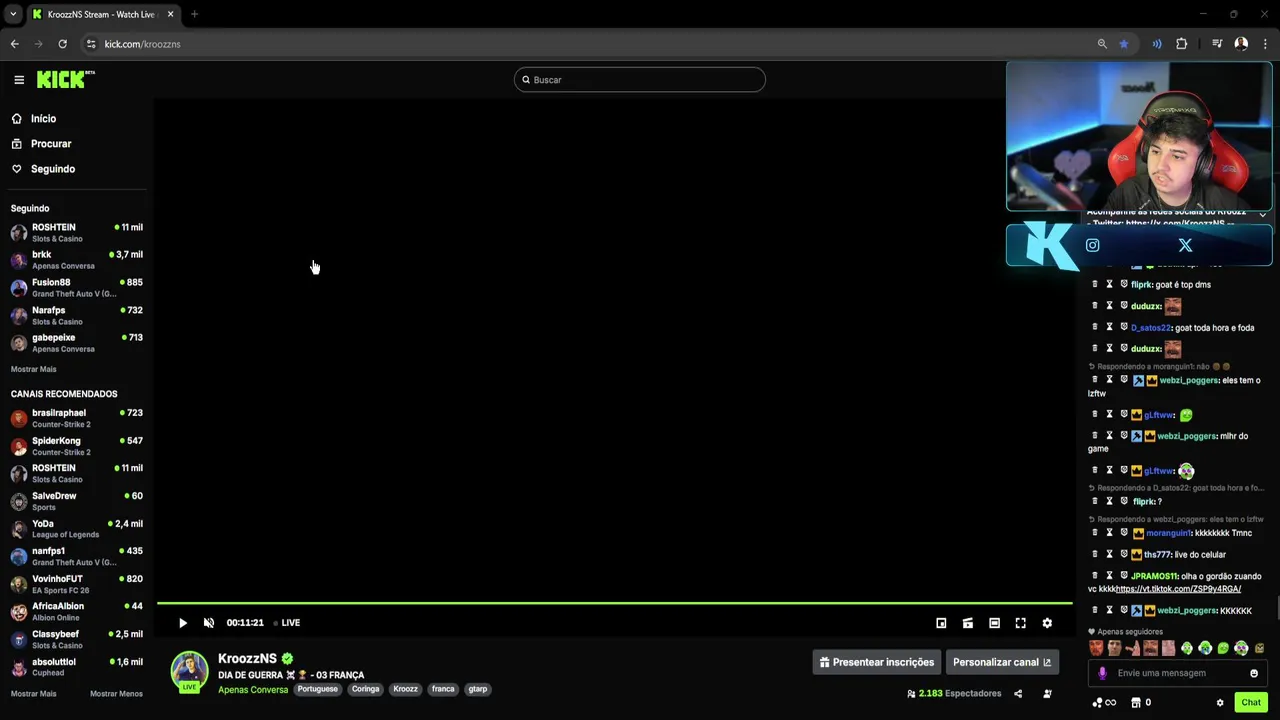Share the stream via share icon
The height and width of the screenshot is (720, 1280).
coord(1018,694)
